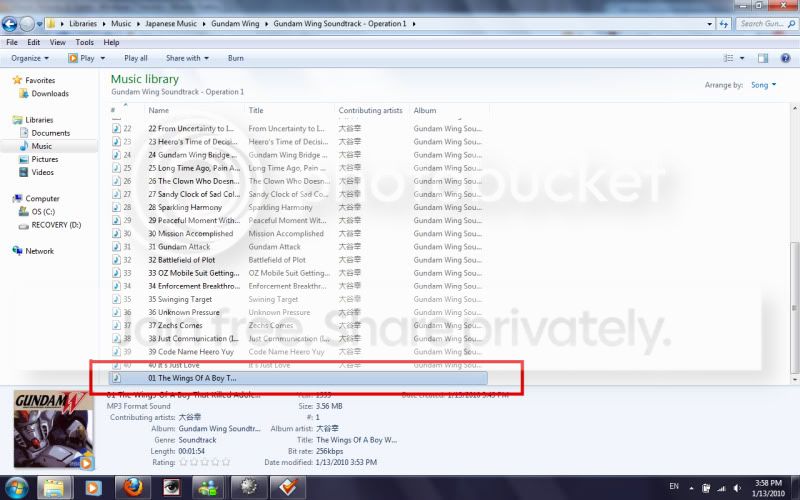Select the Music library in sidebar
This screenshot has width=800, height=500.
[41, 146]
